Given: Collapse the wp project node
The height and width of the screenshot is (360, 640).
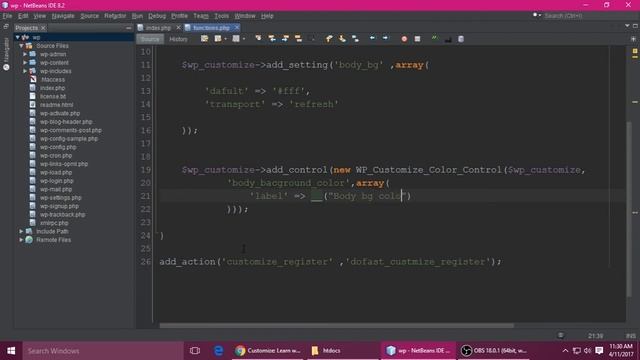Looking at the screenshot, I should click(x=18, y=37).
